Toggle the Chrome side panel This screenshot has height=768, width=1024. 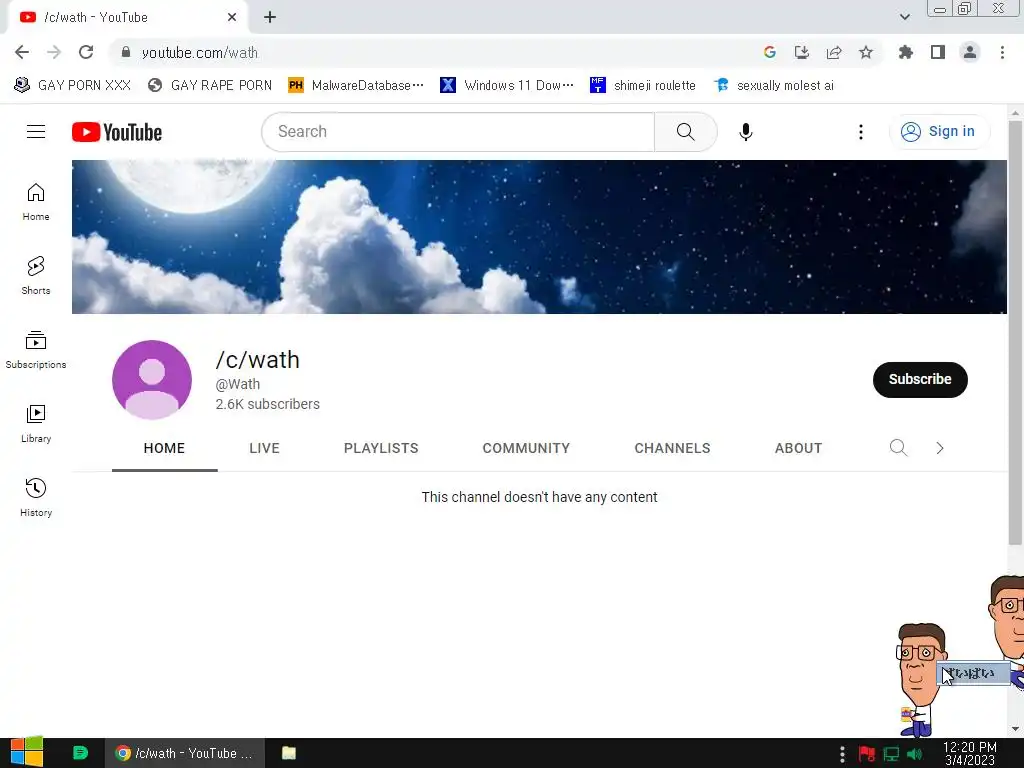[x=938, y=52]
